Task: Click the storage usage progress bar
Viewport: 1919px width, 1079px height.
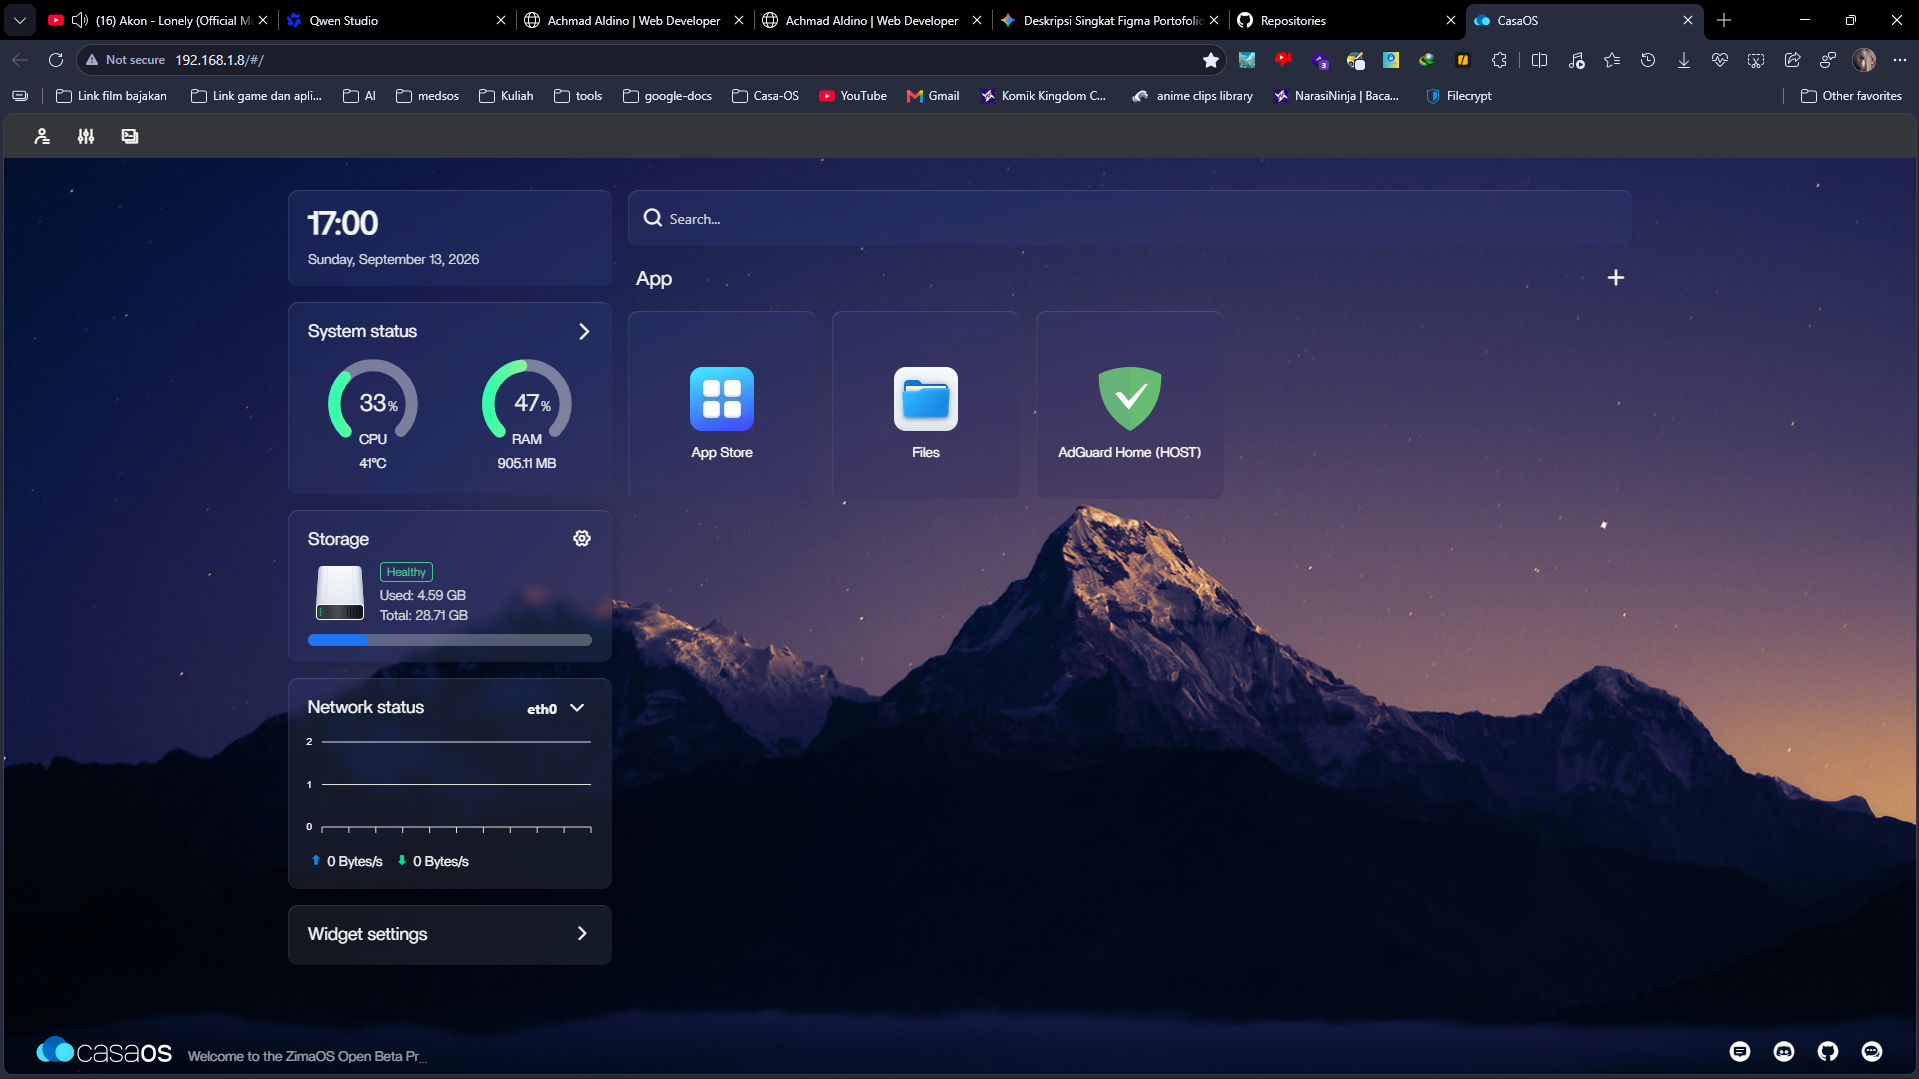Action: pyautogui.click(x=450, y=640)
